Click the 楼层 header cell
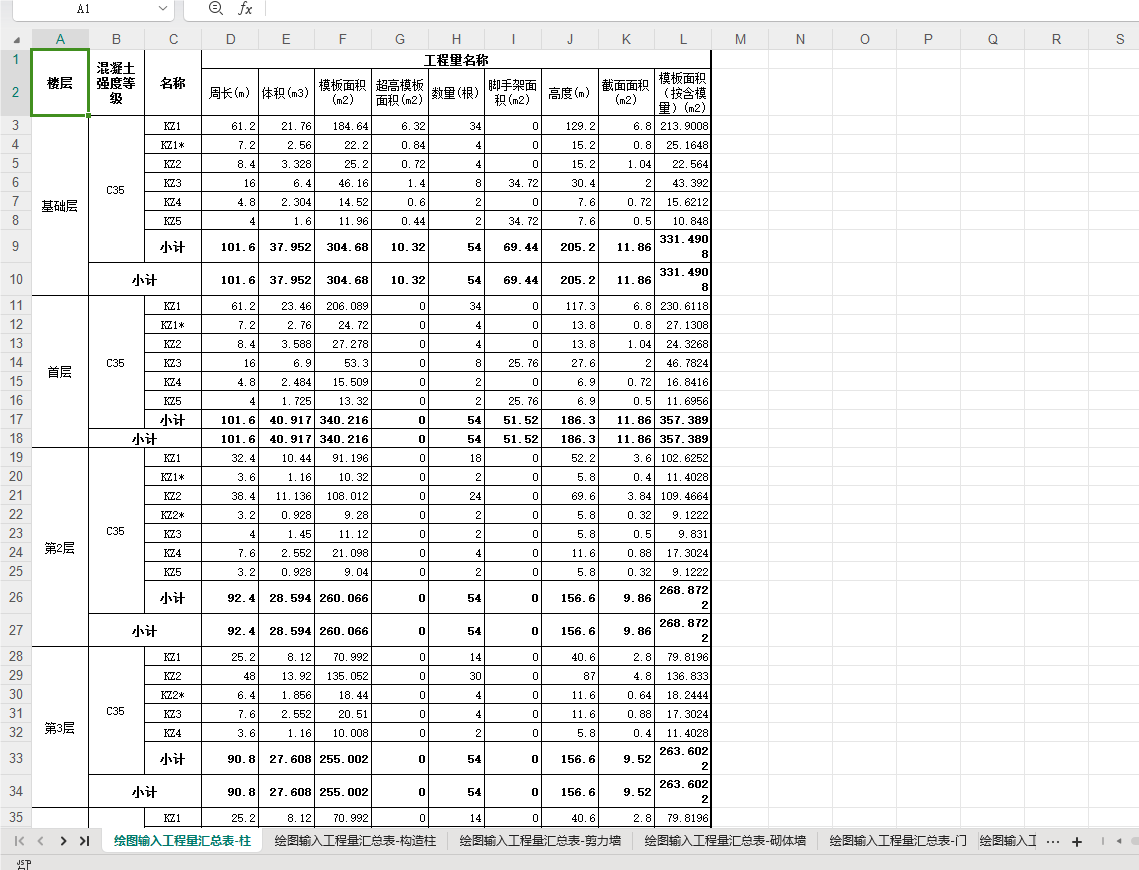This screenshot has height=870, width=1139. (60, 83)
